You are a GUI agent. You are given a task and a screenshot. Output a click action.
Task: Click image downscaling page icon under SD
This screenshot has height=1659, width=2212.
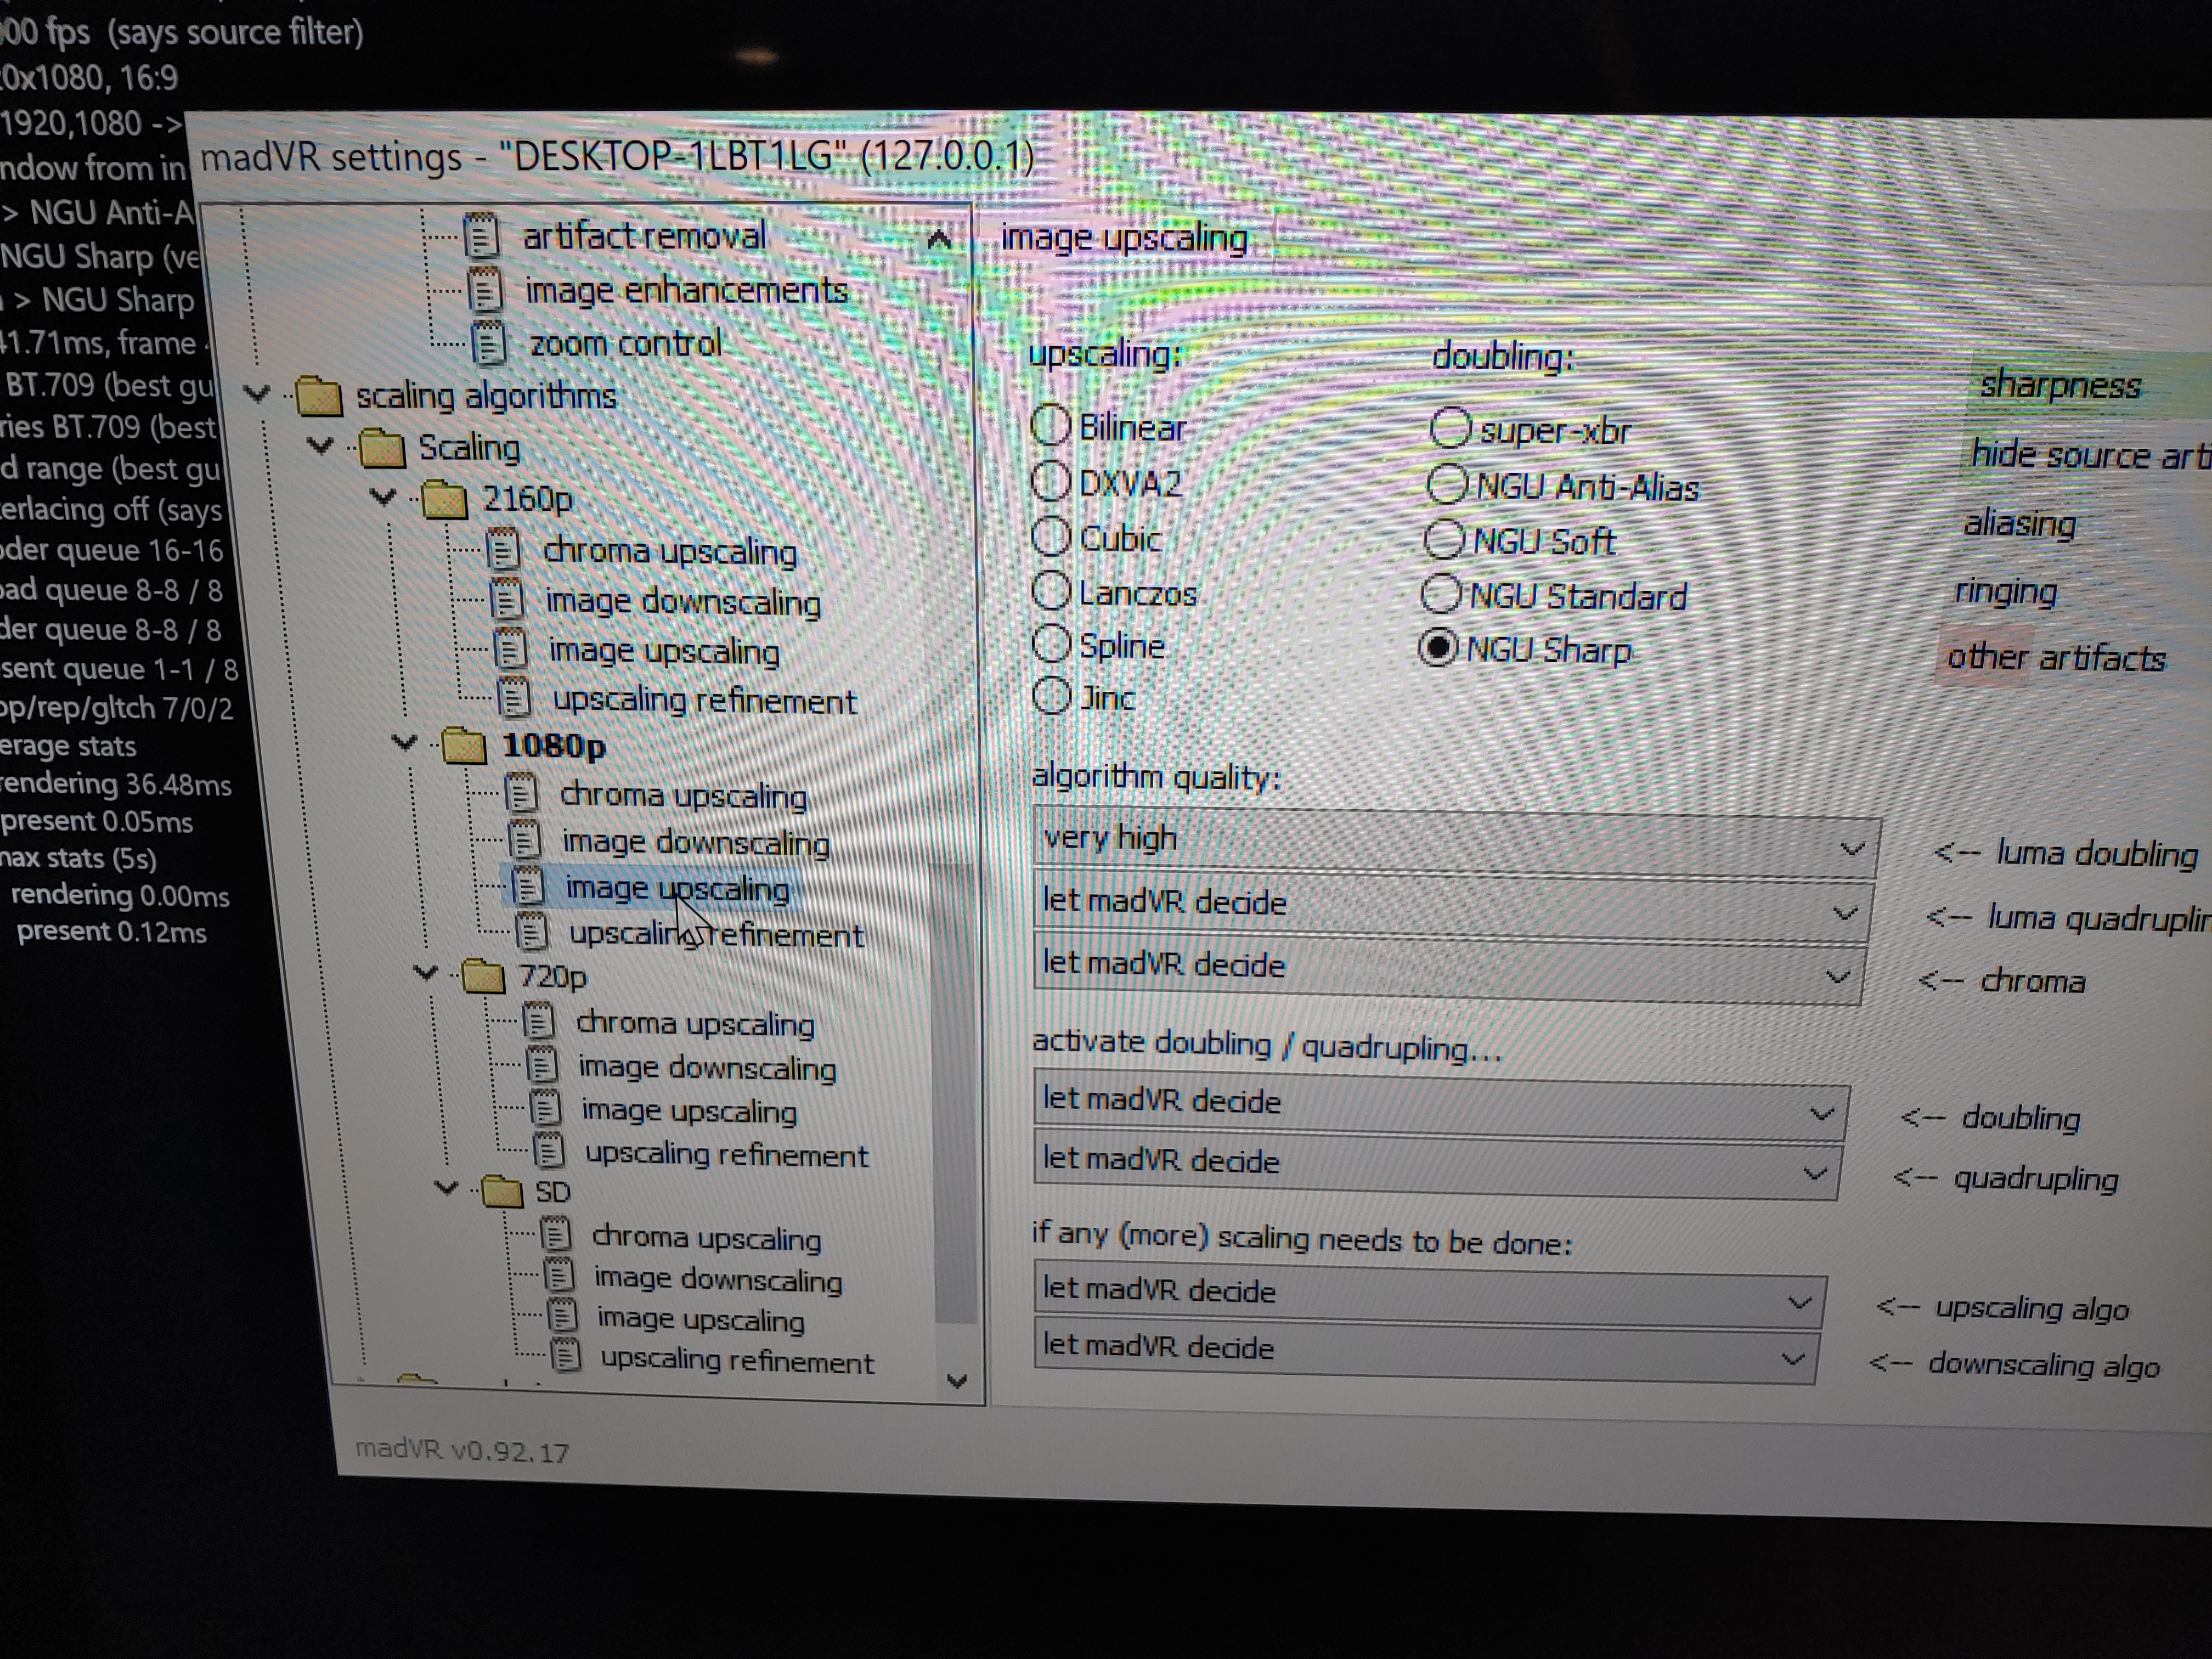point(559,1276)
